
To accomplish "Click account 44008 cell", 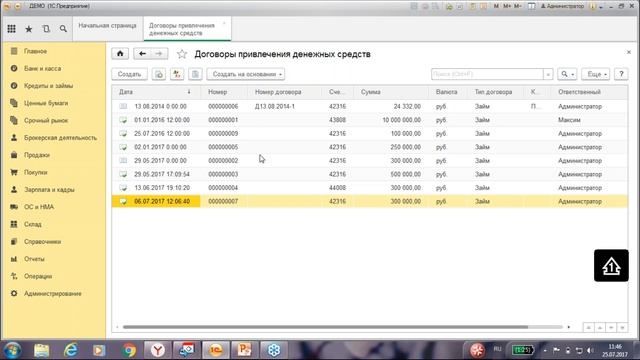I will [x=338, y=188].
